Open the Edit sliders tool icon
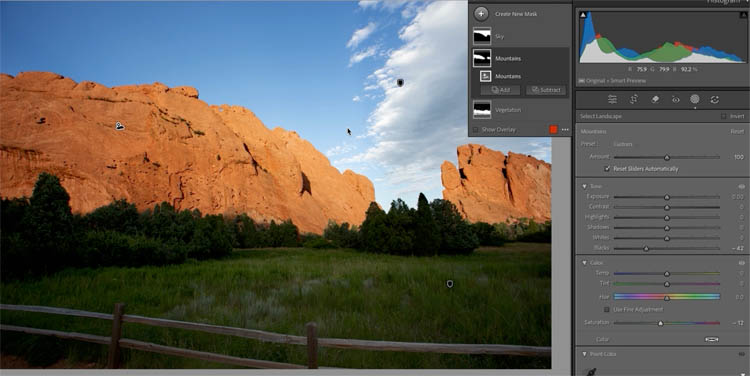The width and height of the screenshot is (750, 376). click(612, 99)
